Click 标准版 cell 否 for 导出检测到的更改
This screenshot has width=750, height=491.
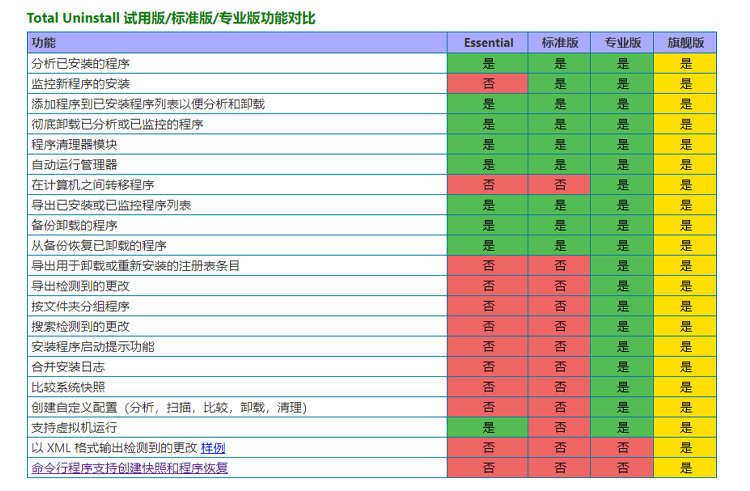[560, 286]
